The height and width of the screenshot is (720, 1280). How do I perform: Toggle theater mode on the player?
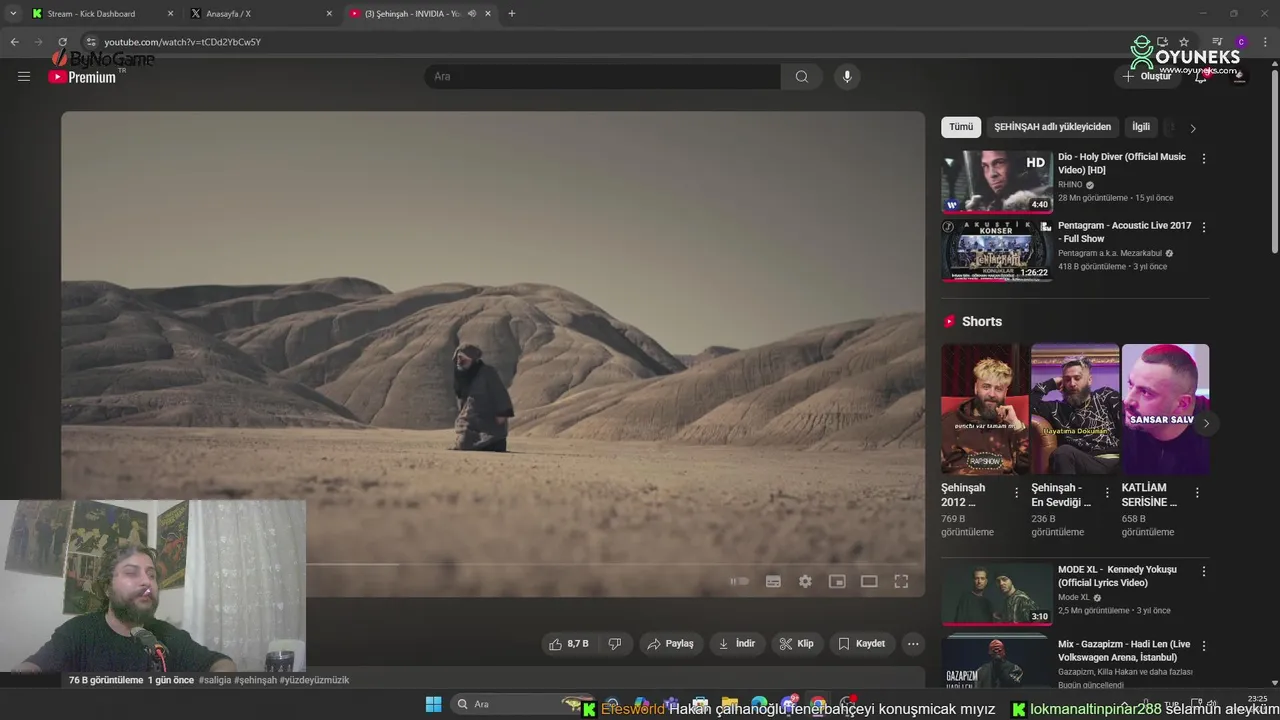(869, 581)
